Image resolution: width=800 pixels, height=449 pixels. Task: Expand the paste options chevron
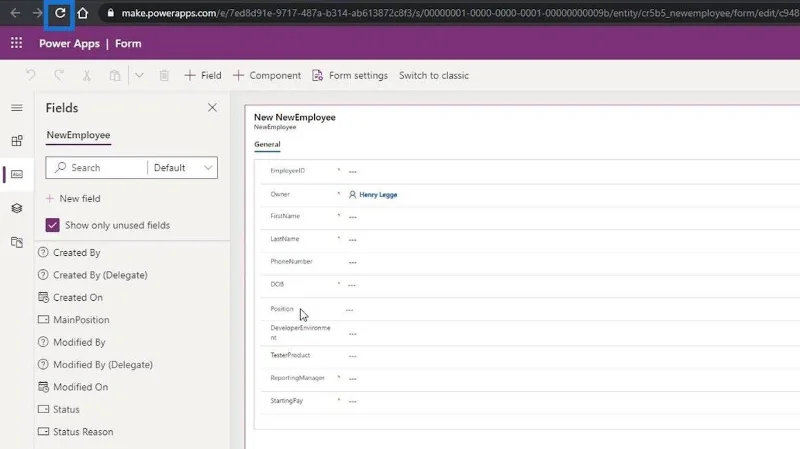pyautogui.click(x=139, y=76)
